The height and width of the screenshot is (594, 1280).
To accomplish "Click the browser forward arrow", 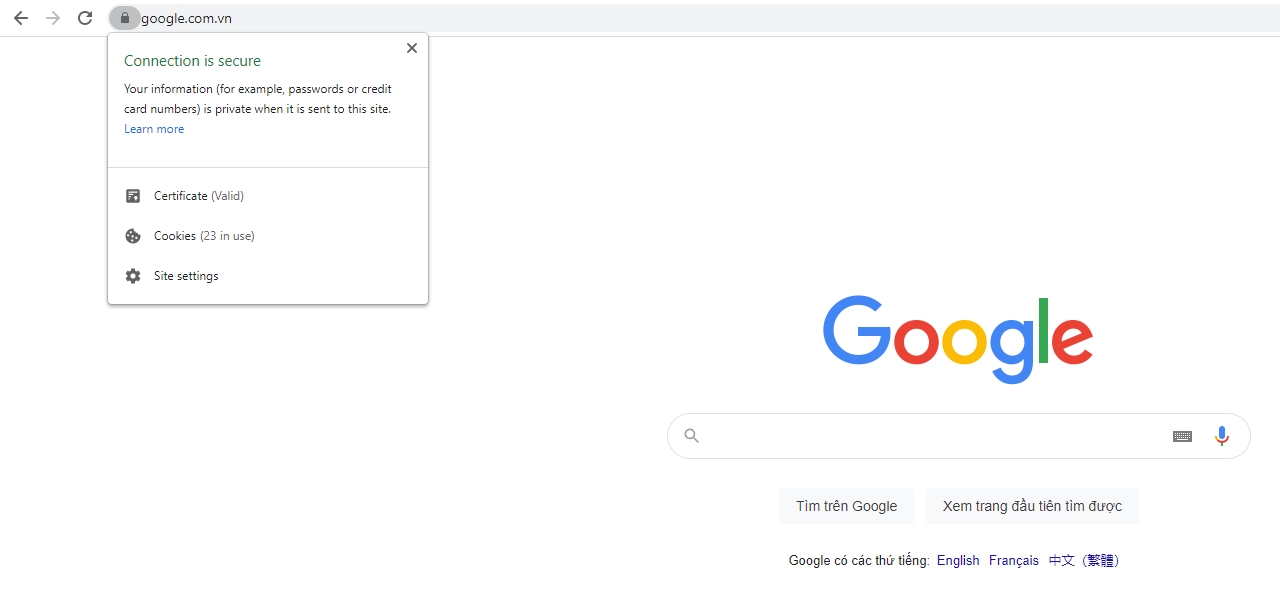I will (x=53, y=18).
